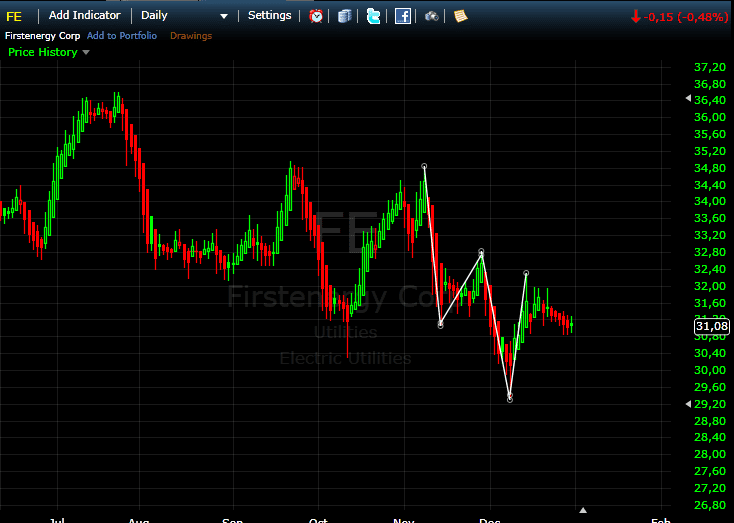
Task: Open the chart Settings menu
Action: pyautogui.click(x=269, y=15)
